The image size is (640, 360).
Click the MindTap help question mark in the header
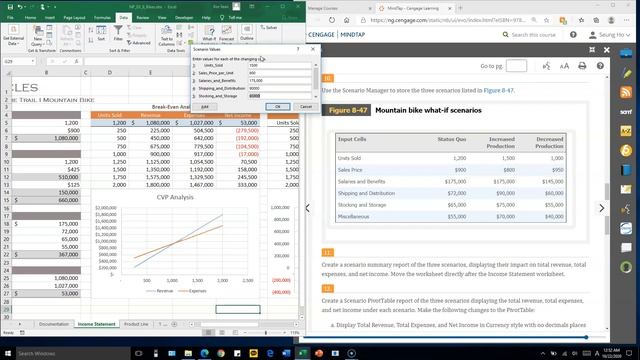573,35
